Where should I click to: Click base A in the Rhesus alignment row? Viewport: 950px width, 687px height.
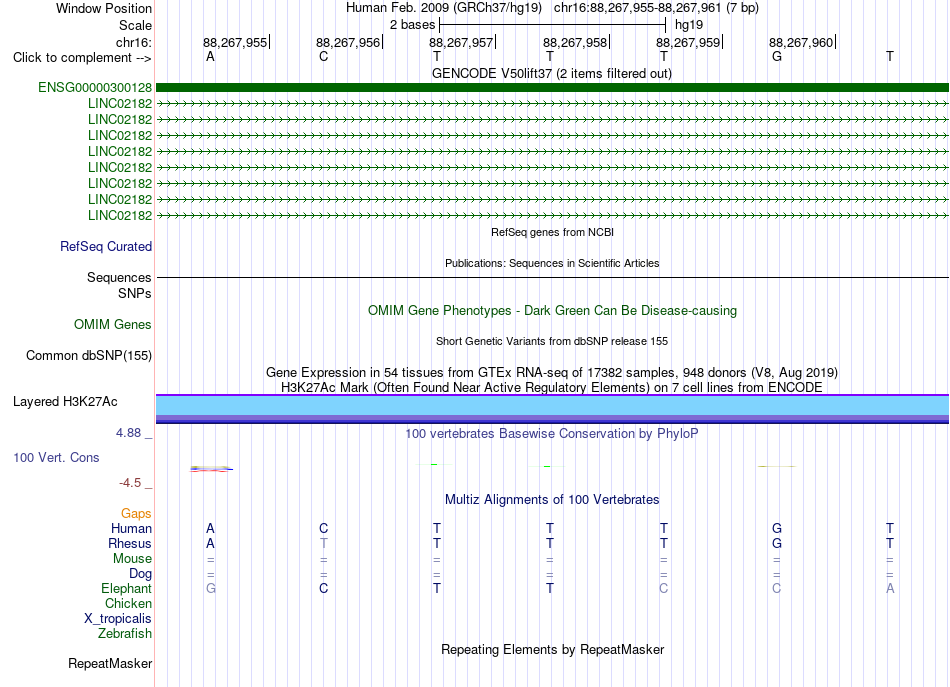coord(210,543)
